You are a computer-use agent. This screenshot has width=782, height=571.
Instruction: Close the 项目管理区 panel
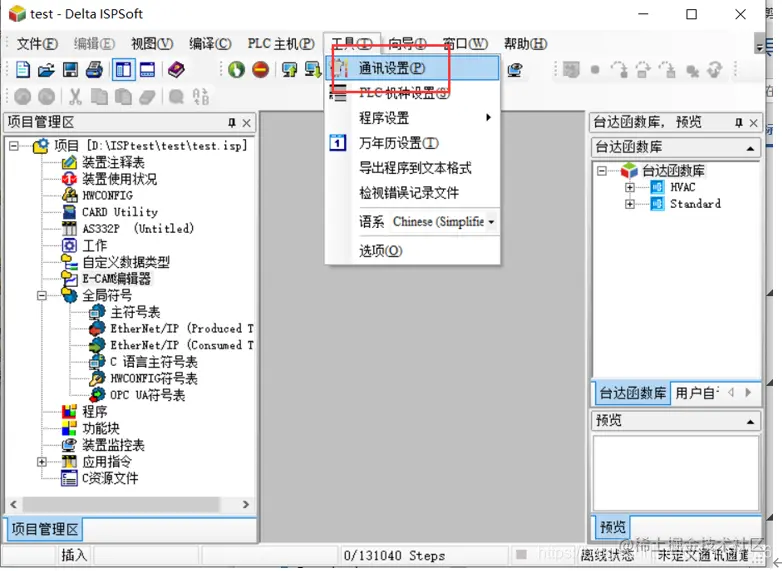[246, 123]
